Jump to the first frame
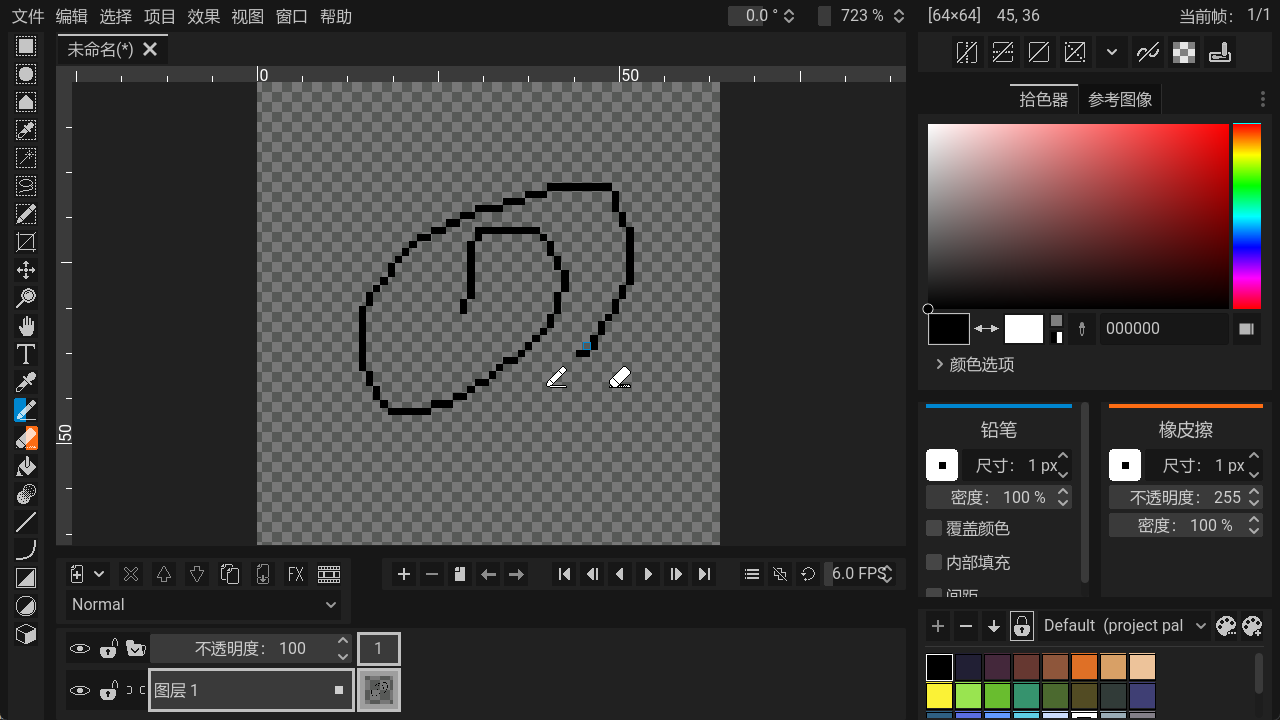Screen dimensions: 1280x720 click(565, 574)
